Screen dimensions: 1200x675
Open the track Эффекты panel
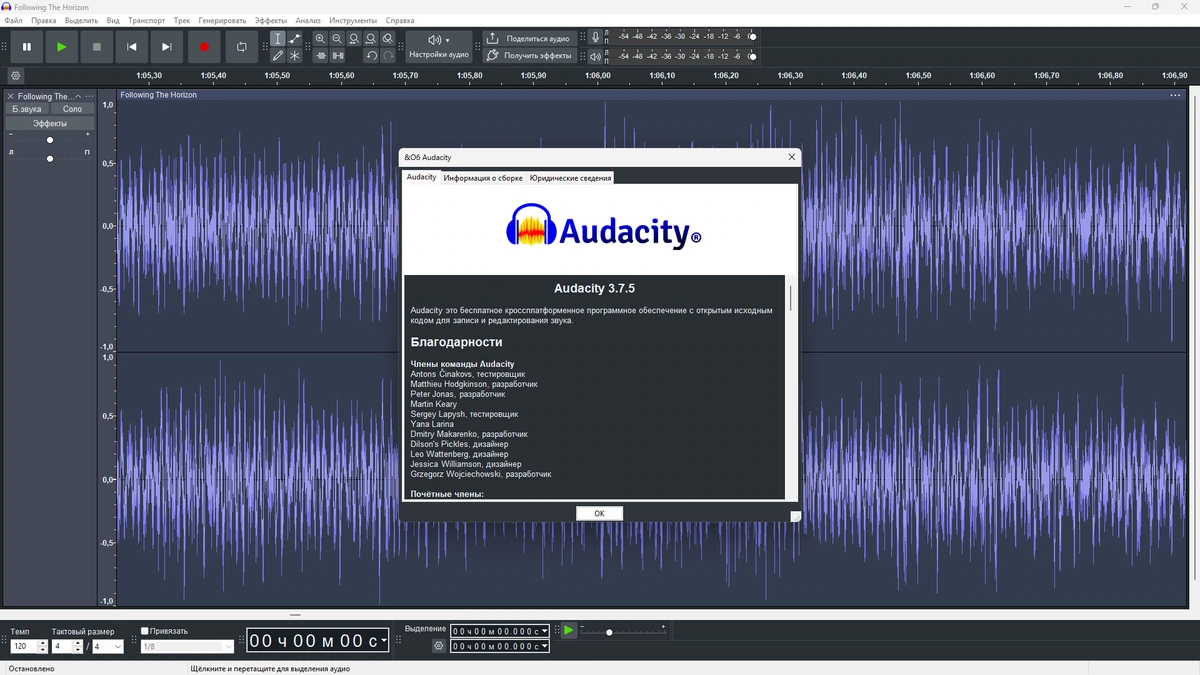(50, 123)
